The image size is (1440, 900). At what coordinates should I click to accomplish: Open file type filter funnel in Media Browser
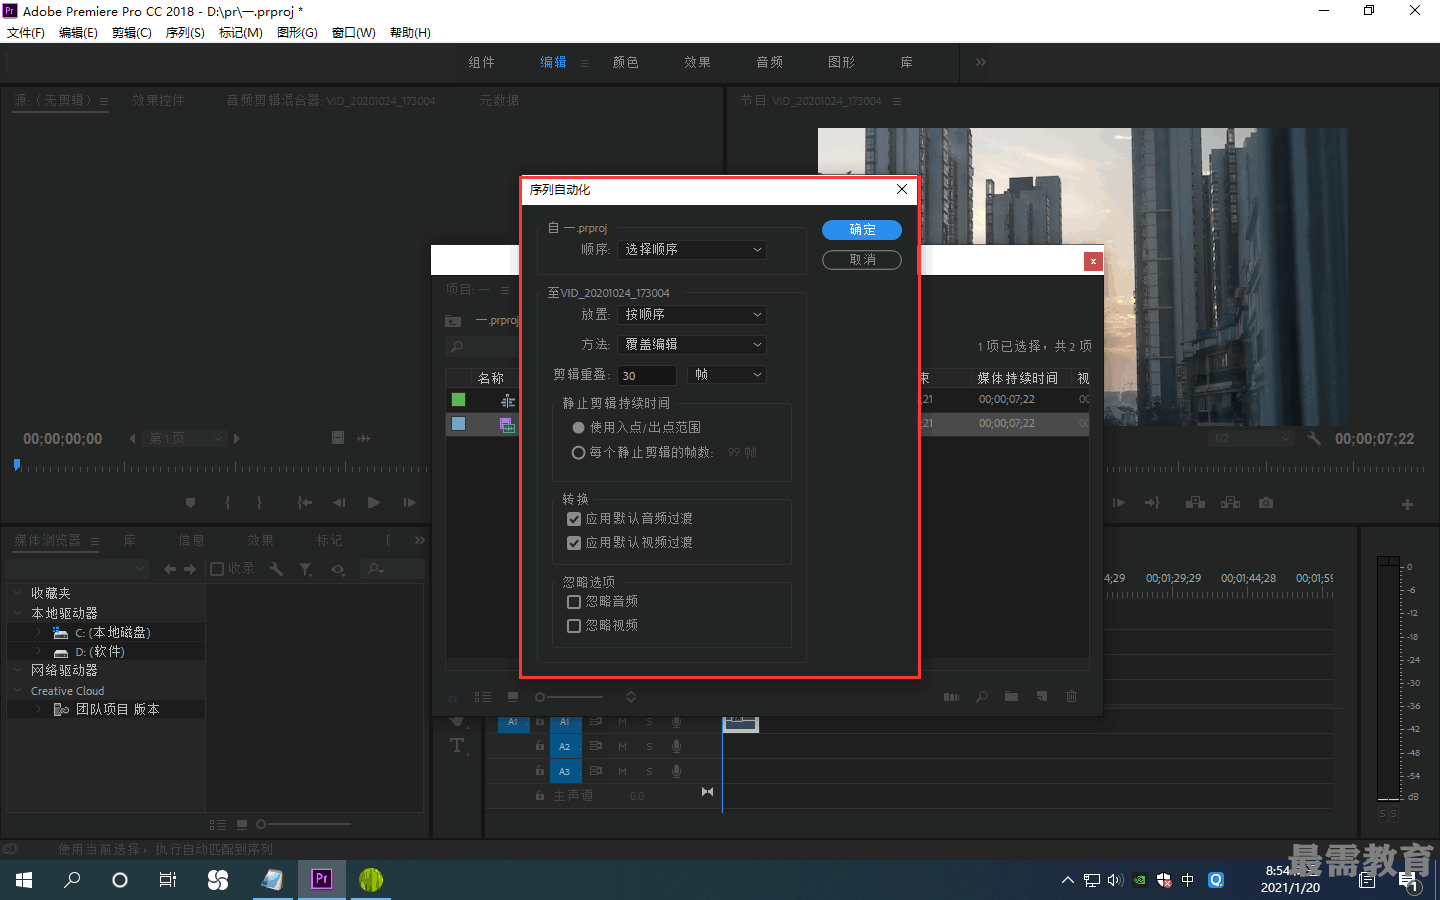tap(306, 569)
